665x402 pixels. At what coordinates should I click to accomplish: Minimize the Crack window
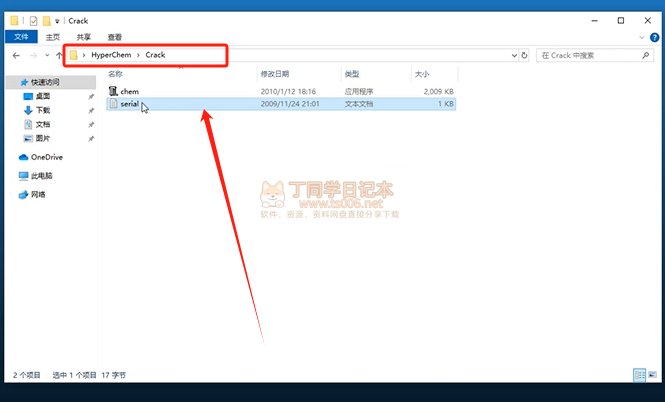pos(595,20)
